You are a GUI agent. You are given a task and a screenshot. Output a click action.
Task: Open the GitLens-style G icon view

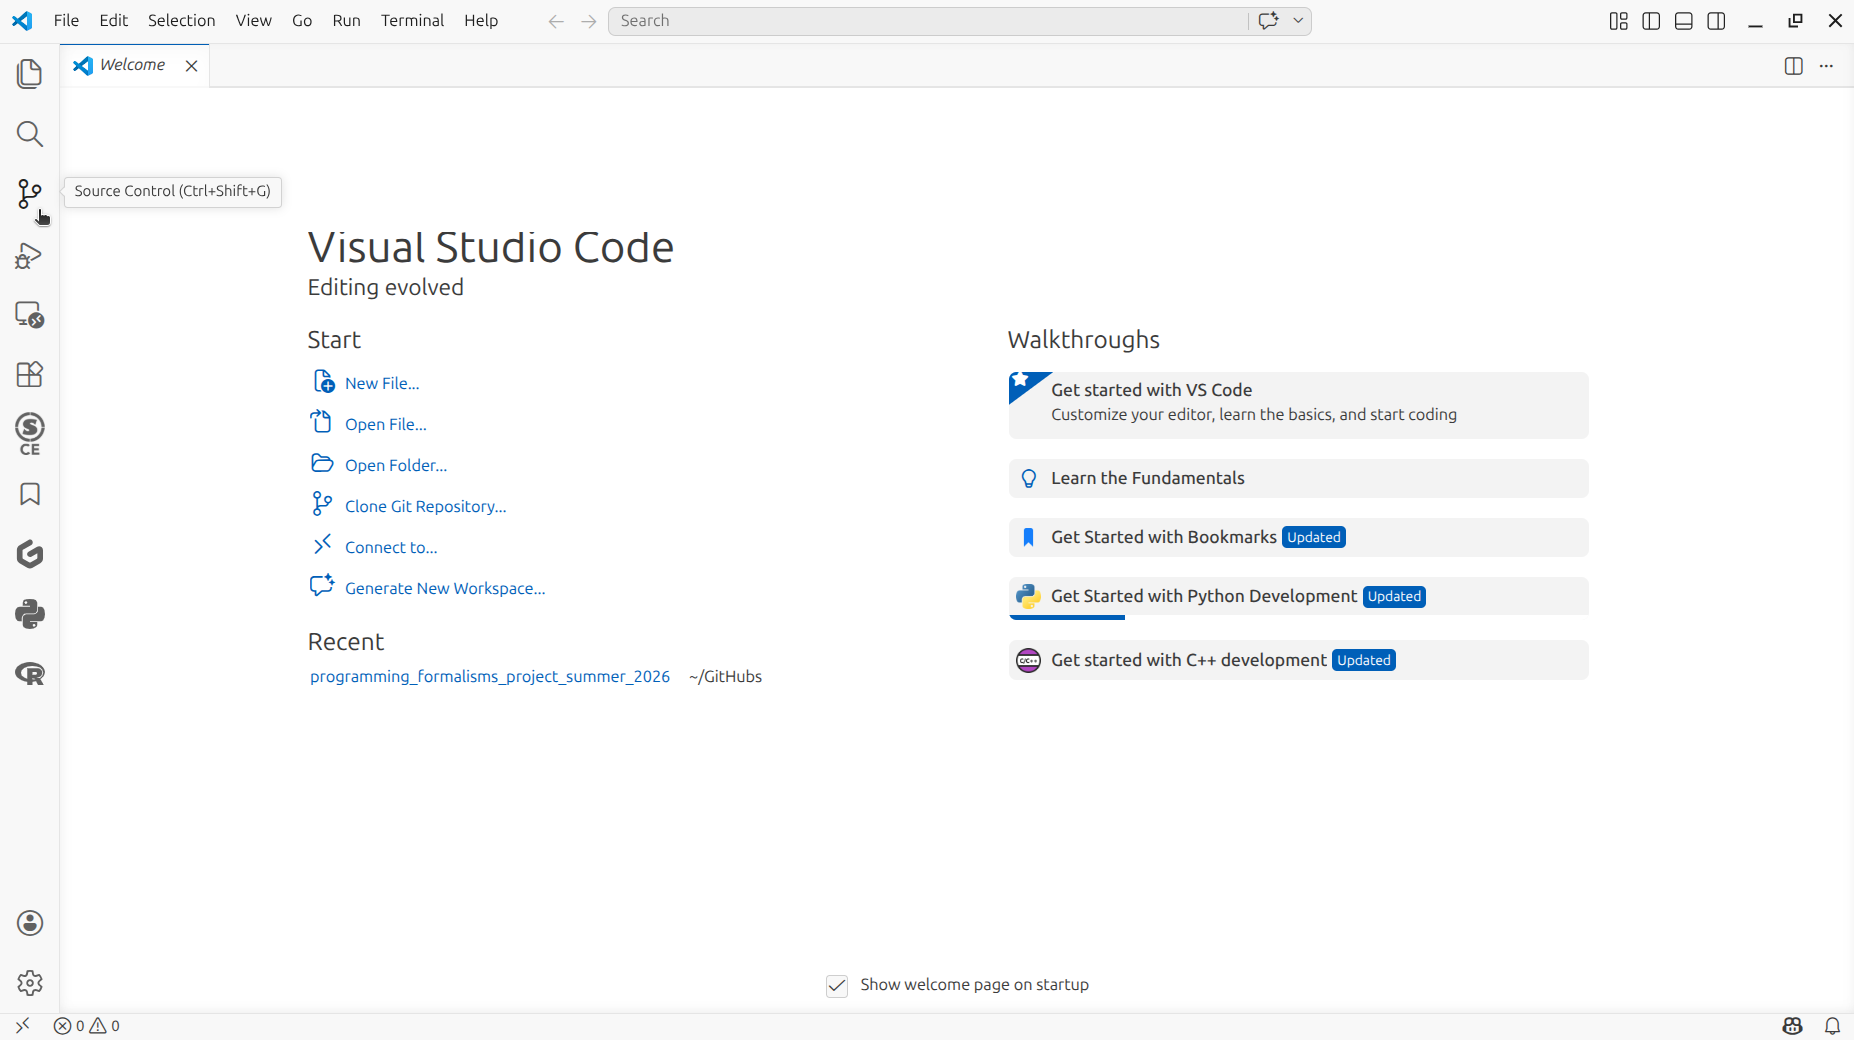(x=30, y=554)
